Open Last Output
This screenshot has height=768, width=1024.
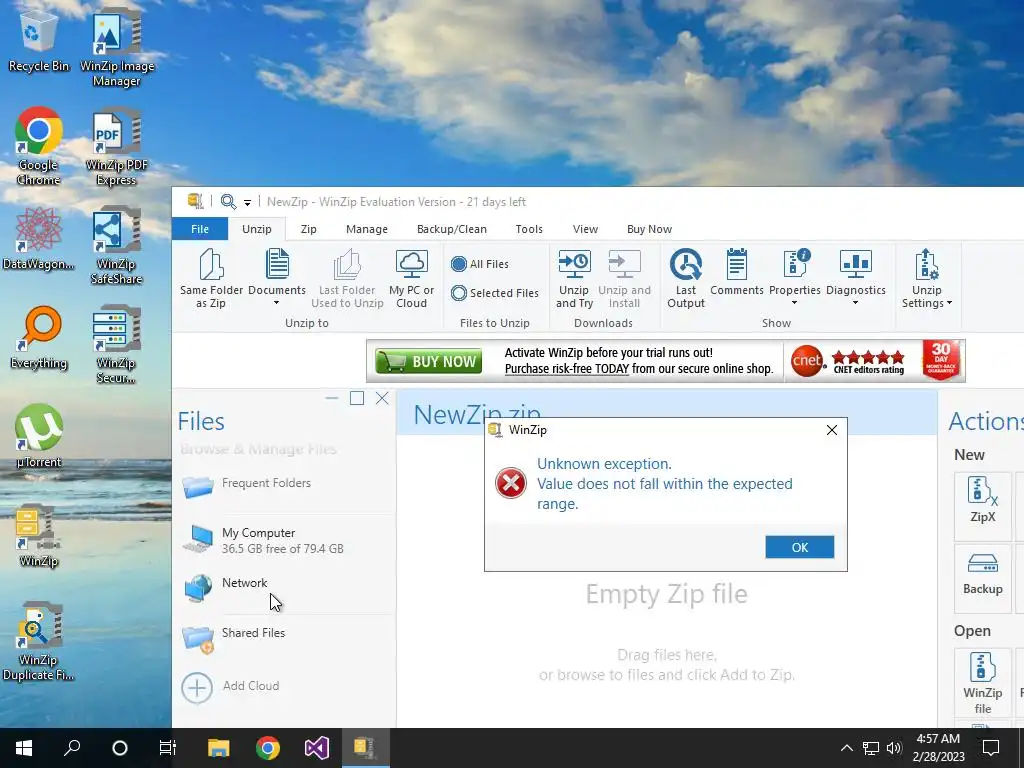[x=686, y=279]
